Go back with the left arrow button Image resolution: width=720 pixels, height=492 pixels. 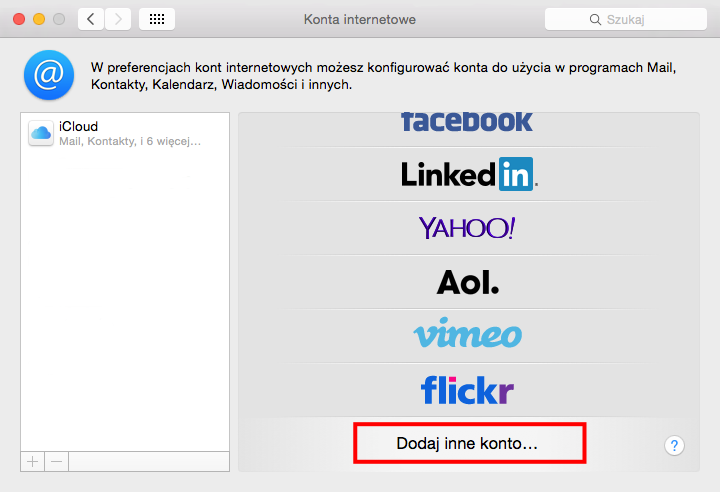pyautogui.click(x=90, y=19)
